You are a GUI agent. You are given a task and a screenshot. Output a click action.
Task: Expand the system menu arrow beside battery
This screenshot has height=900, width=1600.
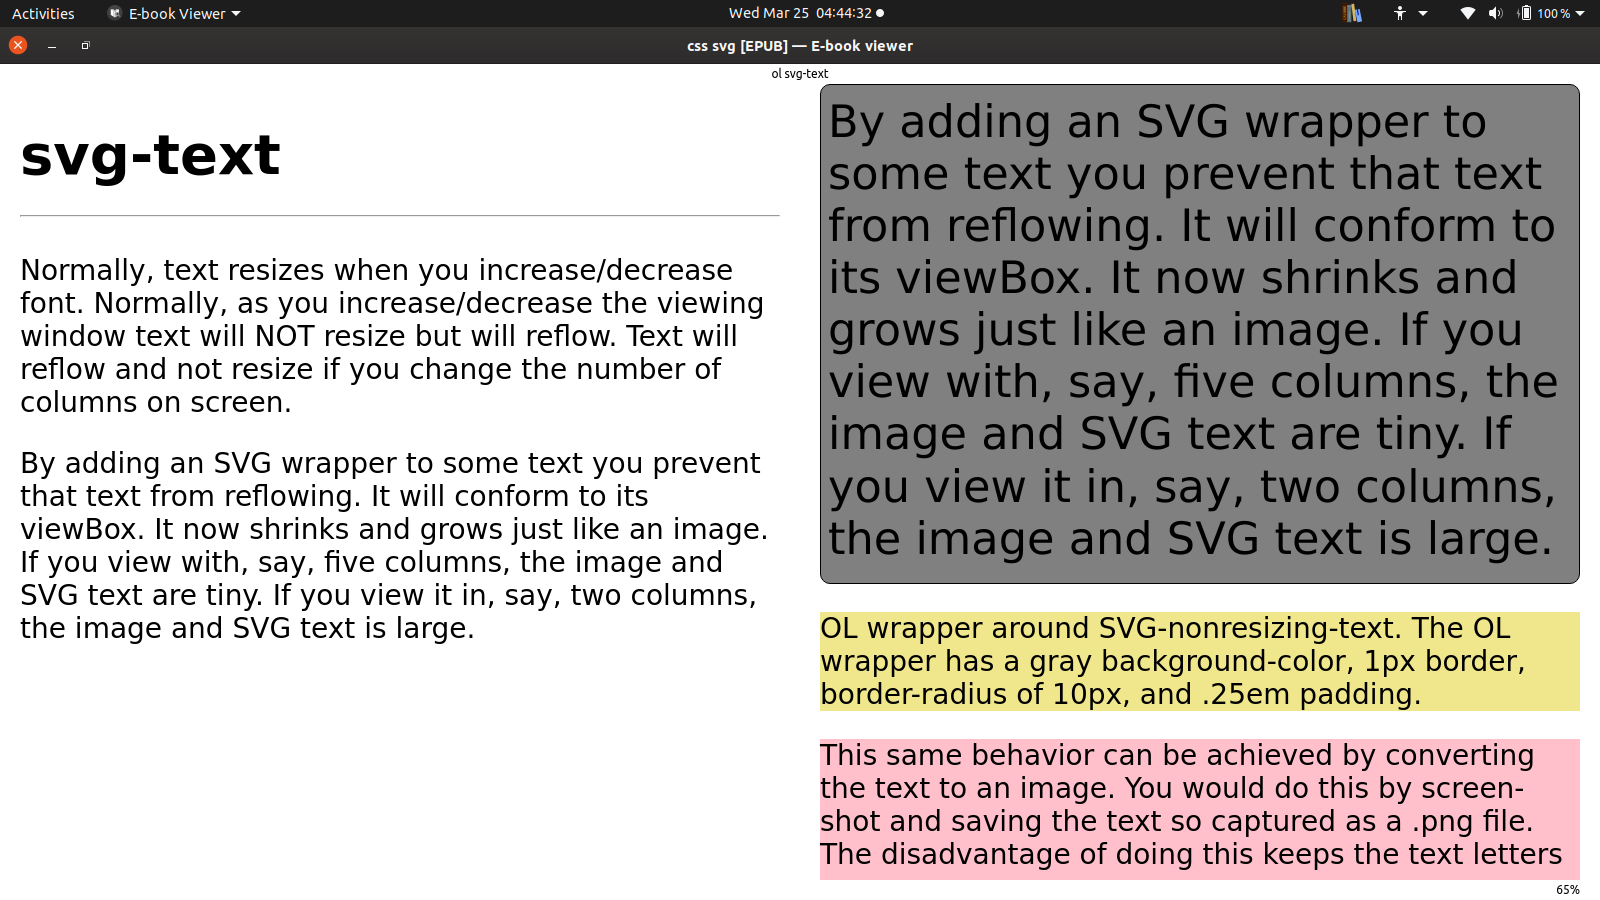(1580, 13)
